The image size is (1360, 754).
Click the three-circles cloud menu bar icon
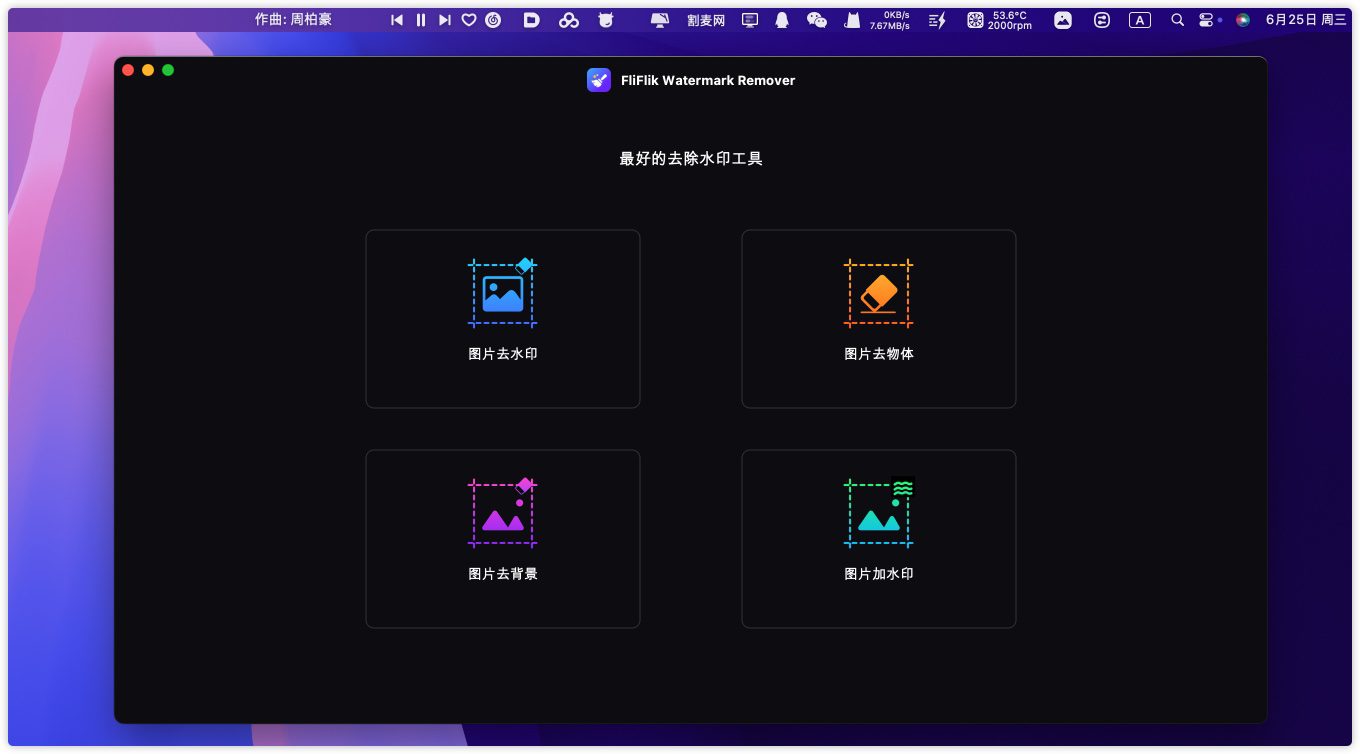(569, 20)
